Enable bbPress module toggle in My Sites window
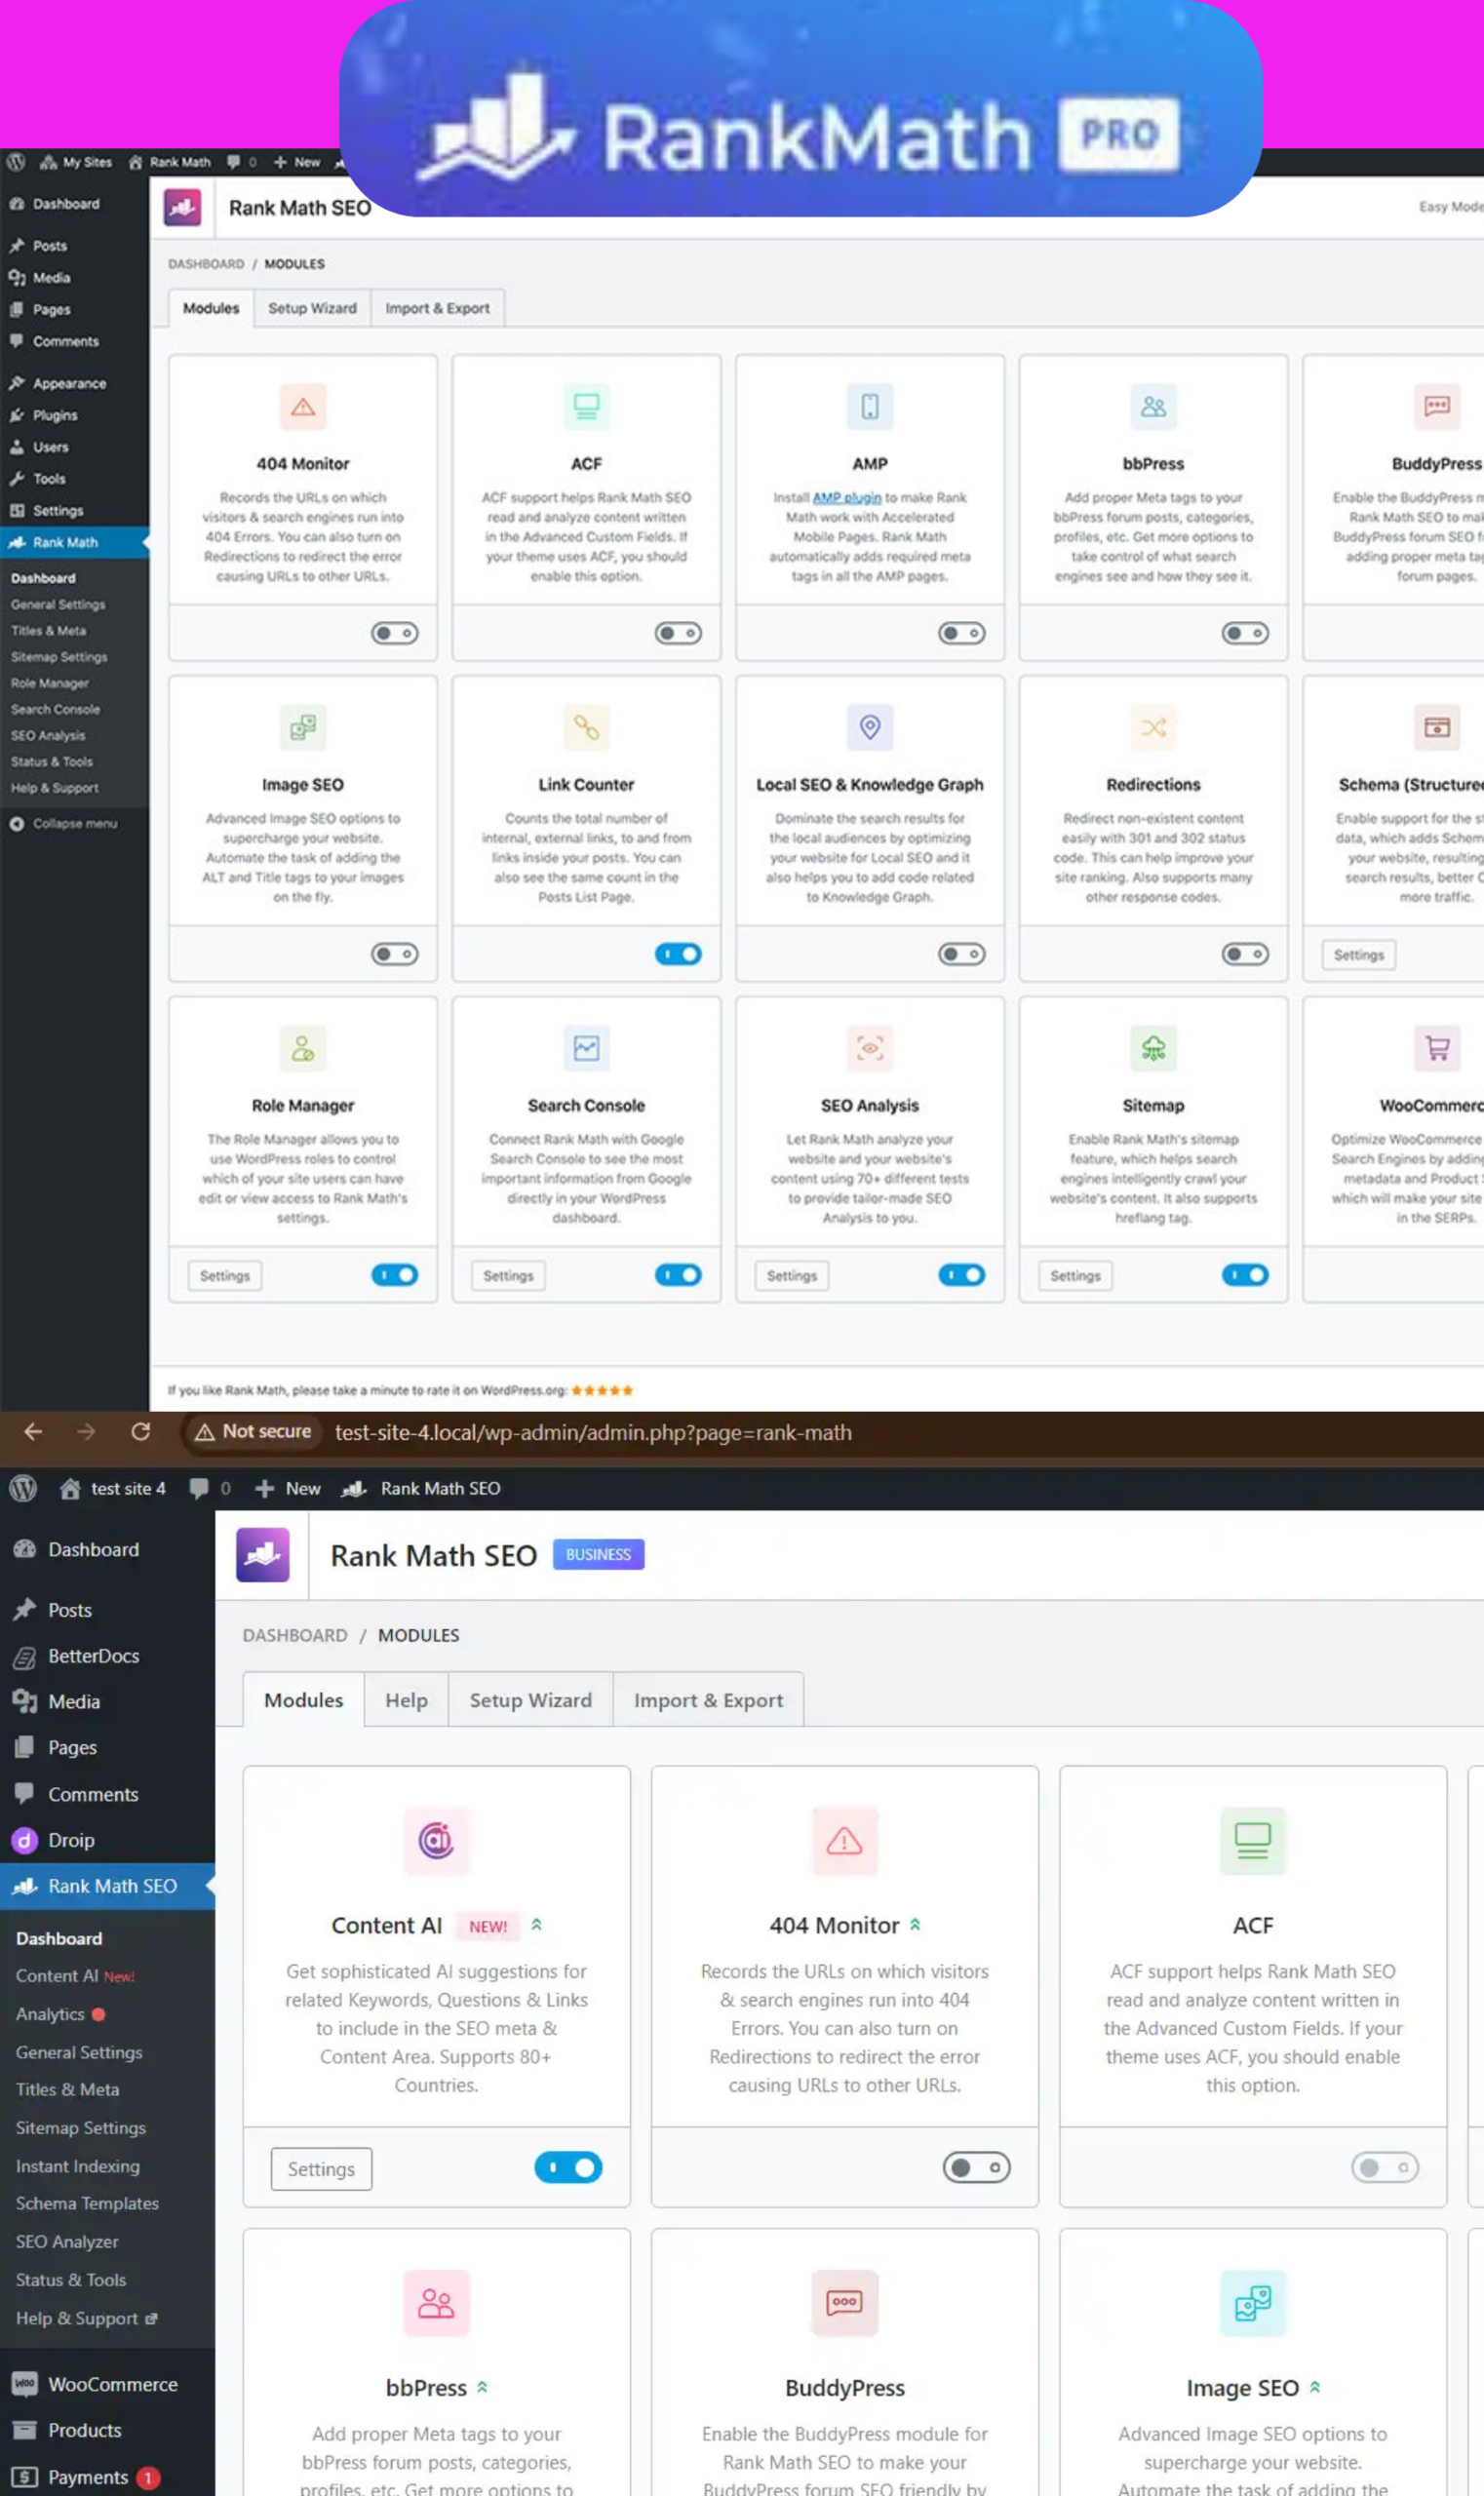 [x=1245, y=633]
